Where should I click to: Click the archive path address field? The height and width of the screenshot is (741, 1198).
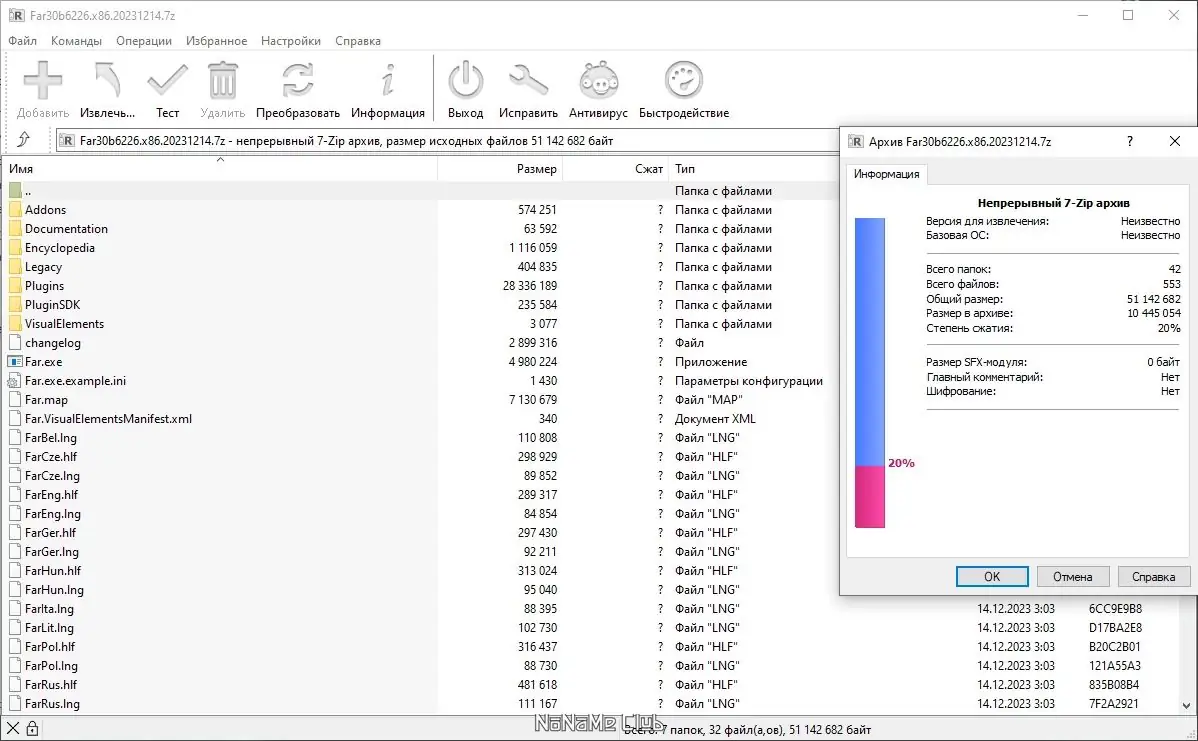[447, 141]
